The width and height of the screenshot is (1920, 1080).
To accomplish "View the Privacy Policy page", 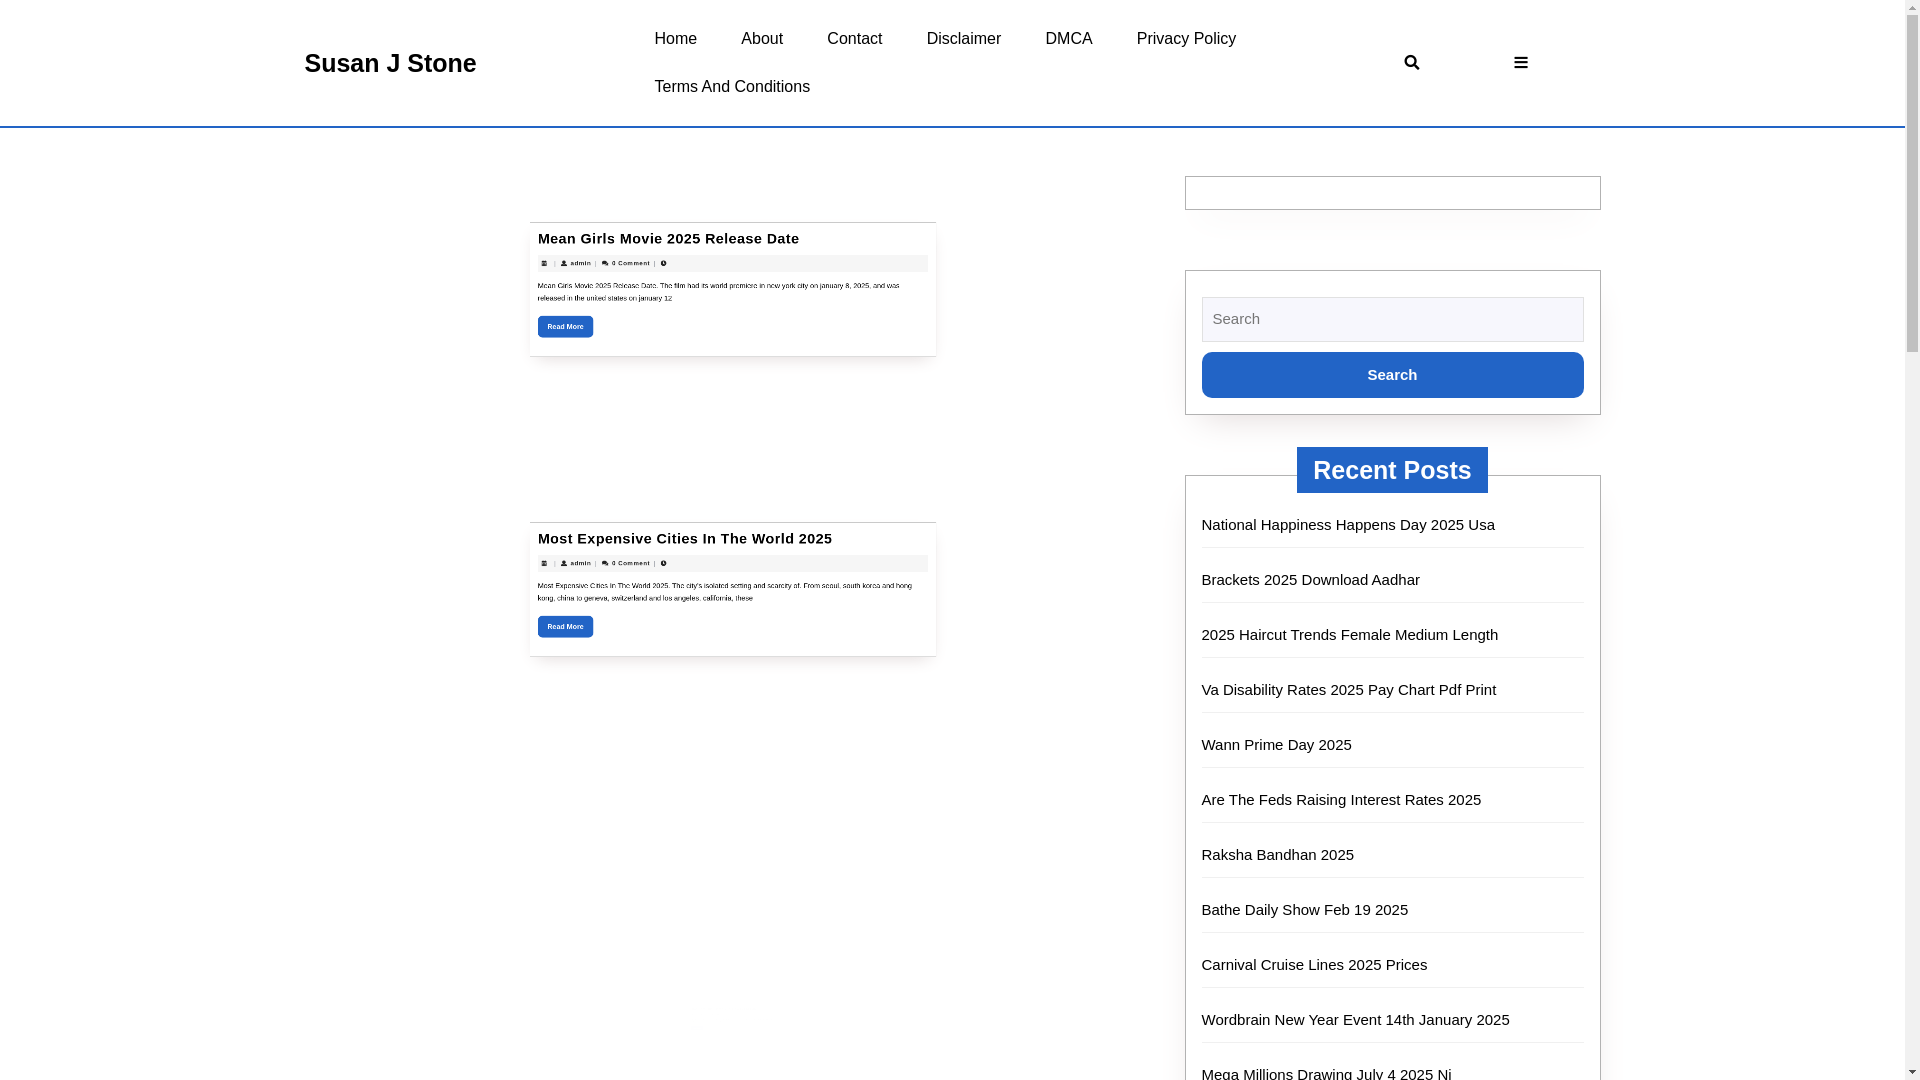I will 1186,38.
